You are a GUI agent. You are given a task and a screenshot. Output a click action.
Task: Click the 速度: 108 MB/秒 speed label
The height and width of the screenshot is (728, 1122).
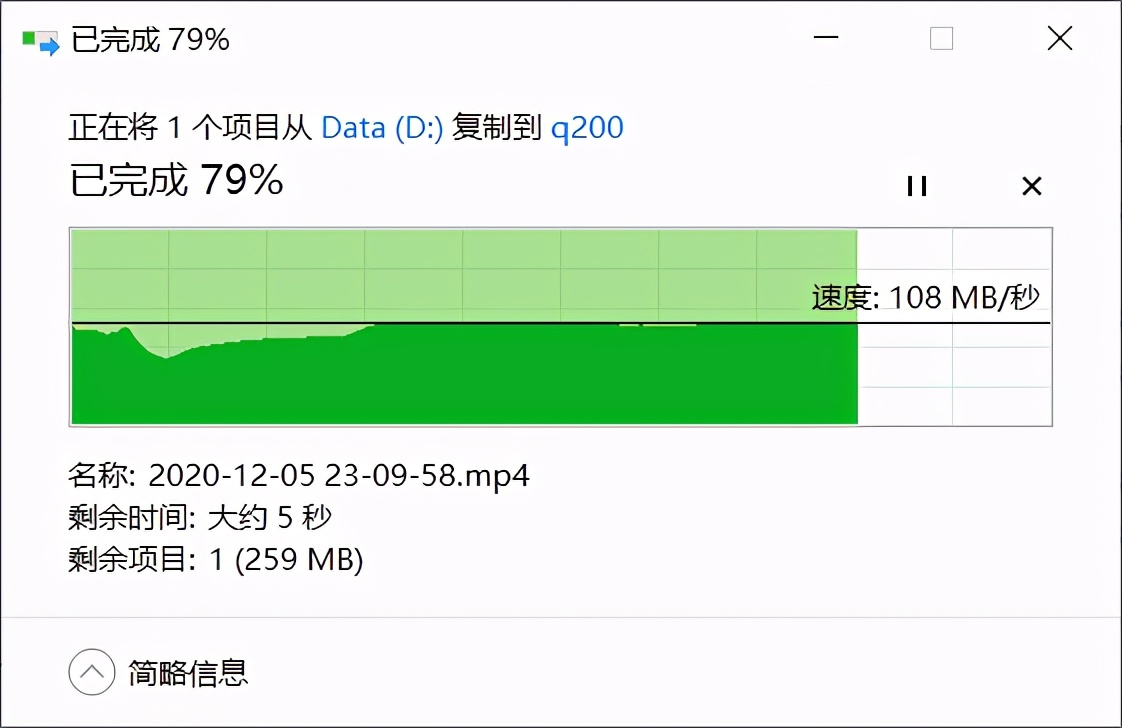(925, 297)
